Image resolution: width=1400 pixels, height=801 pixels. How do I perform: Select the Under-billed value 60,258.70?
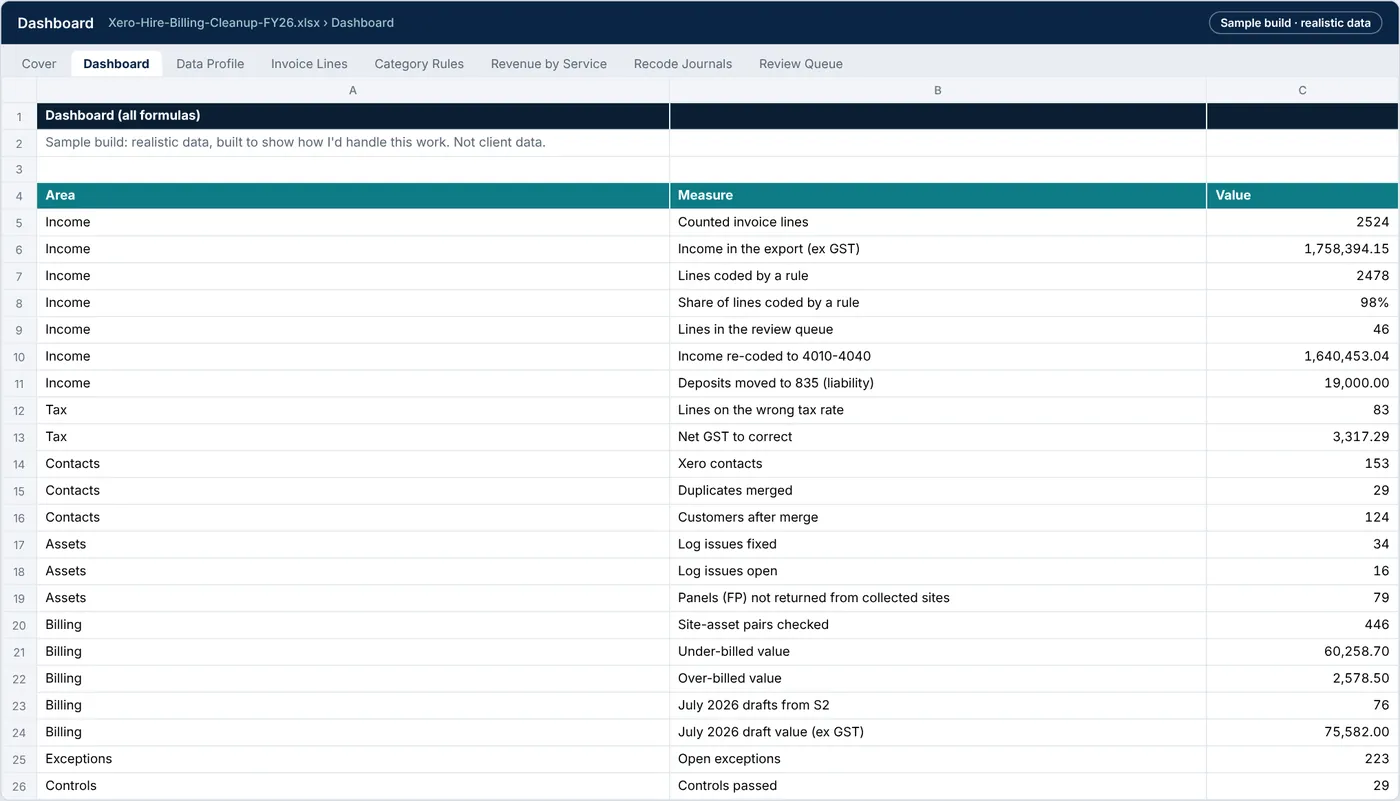point(1303,652)
